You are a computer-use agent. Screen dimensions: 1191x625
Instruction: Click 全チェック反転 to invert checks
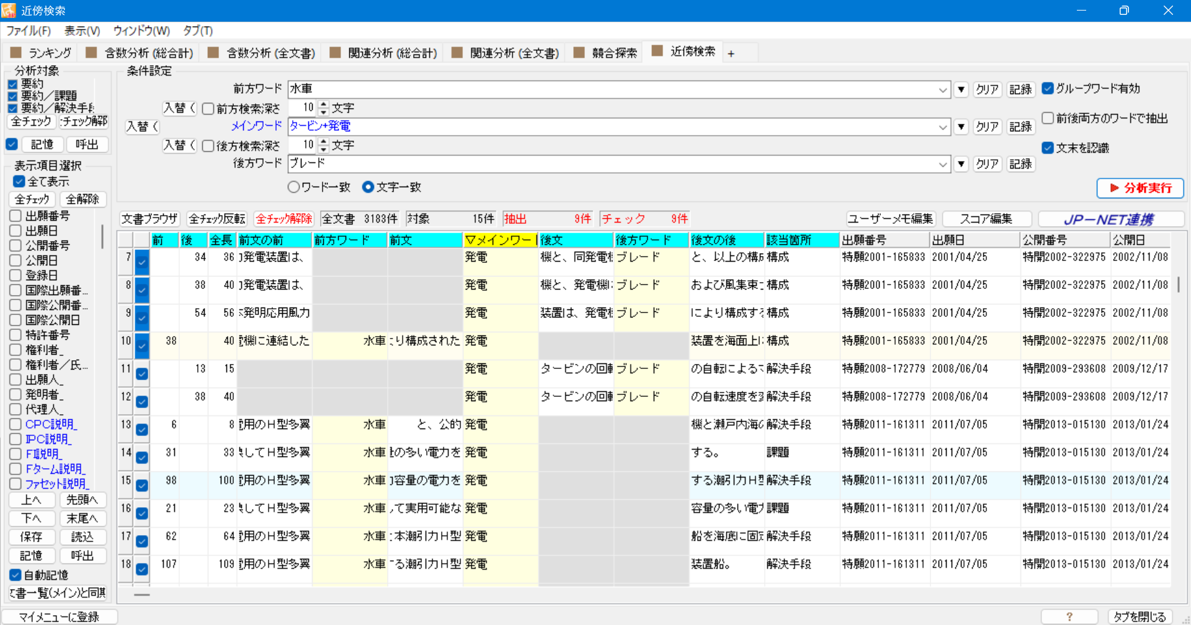(217, 219)
